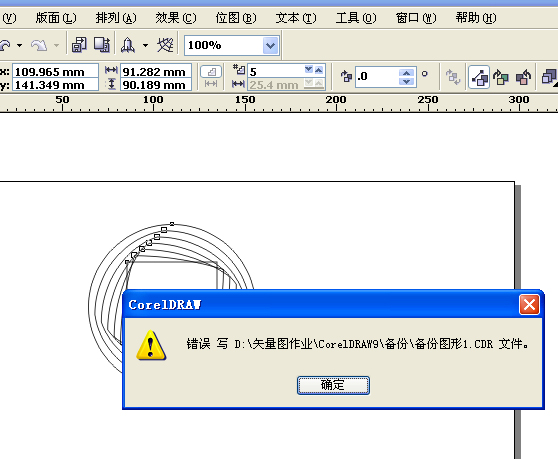Open the 位图(B) menu
The image size is (558, 459).
pos(236,18)
